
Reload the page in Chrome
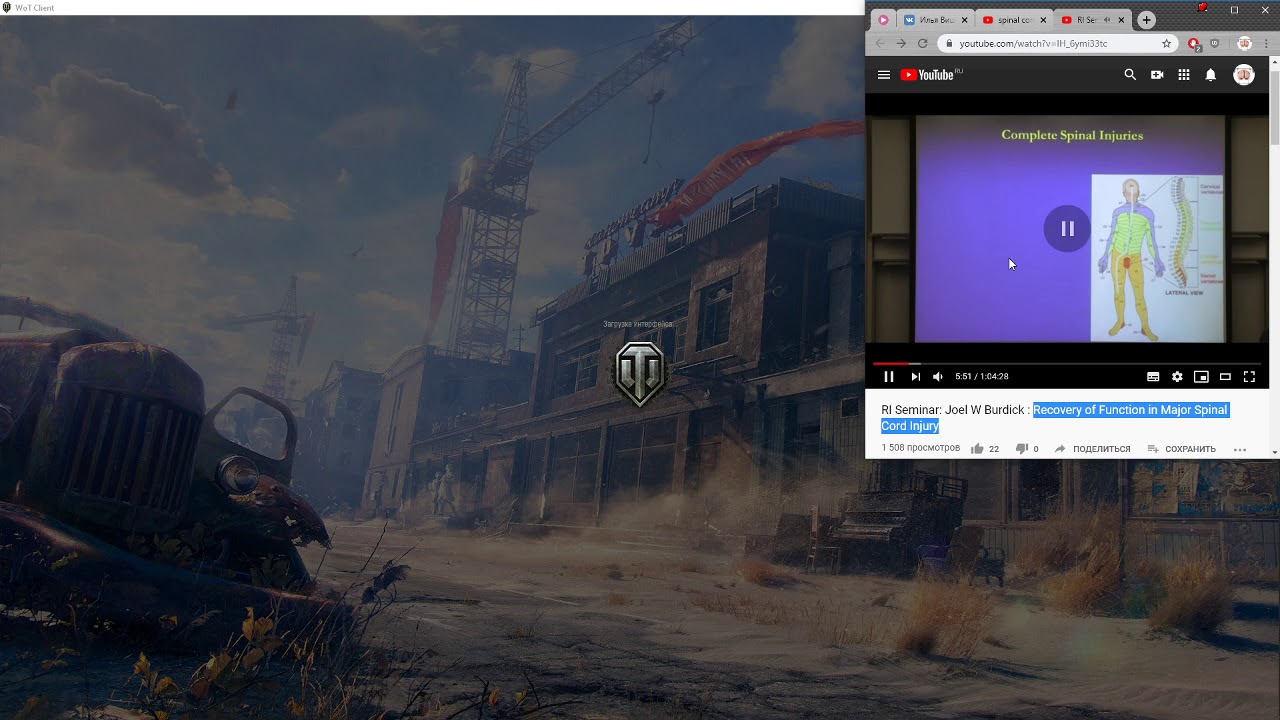point(922,44)
